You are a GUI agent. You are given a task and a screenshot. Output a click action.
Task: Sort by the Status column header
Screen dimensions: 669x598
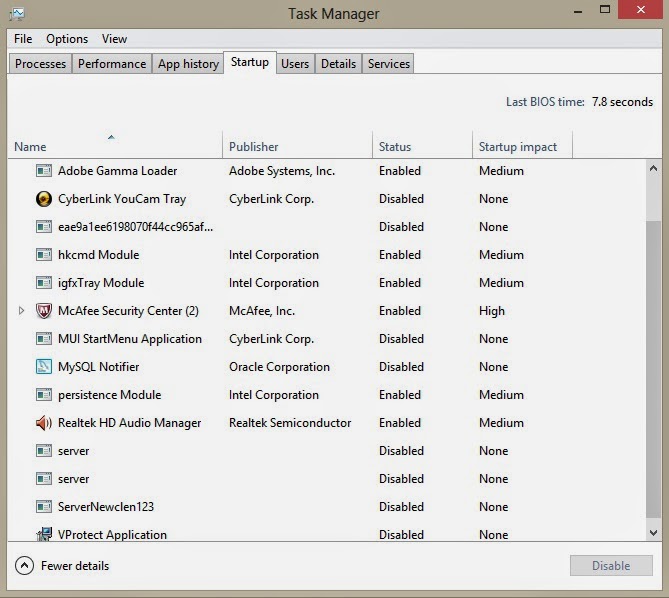(422, 146)
